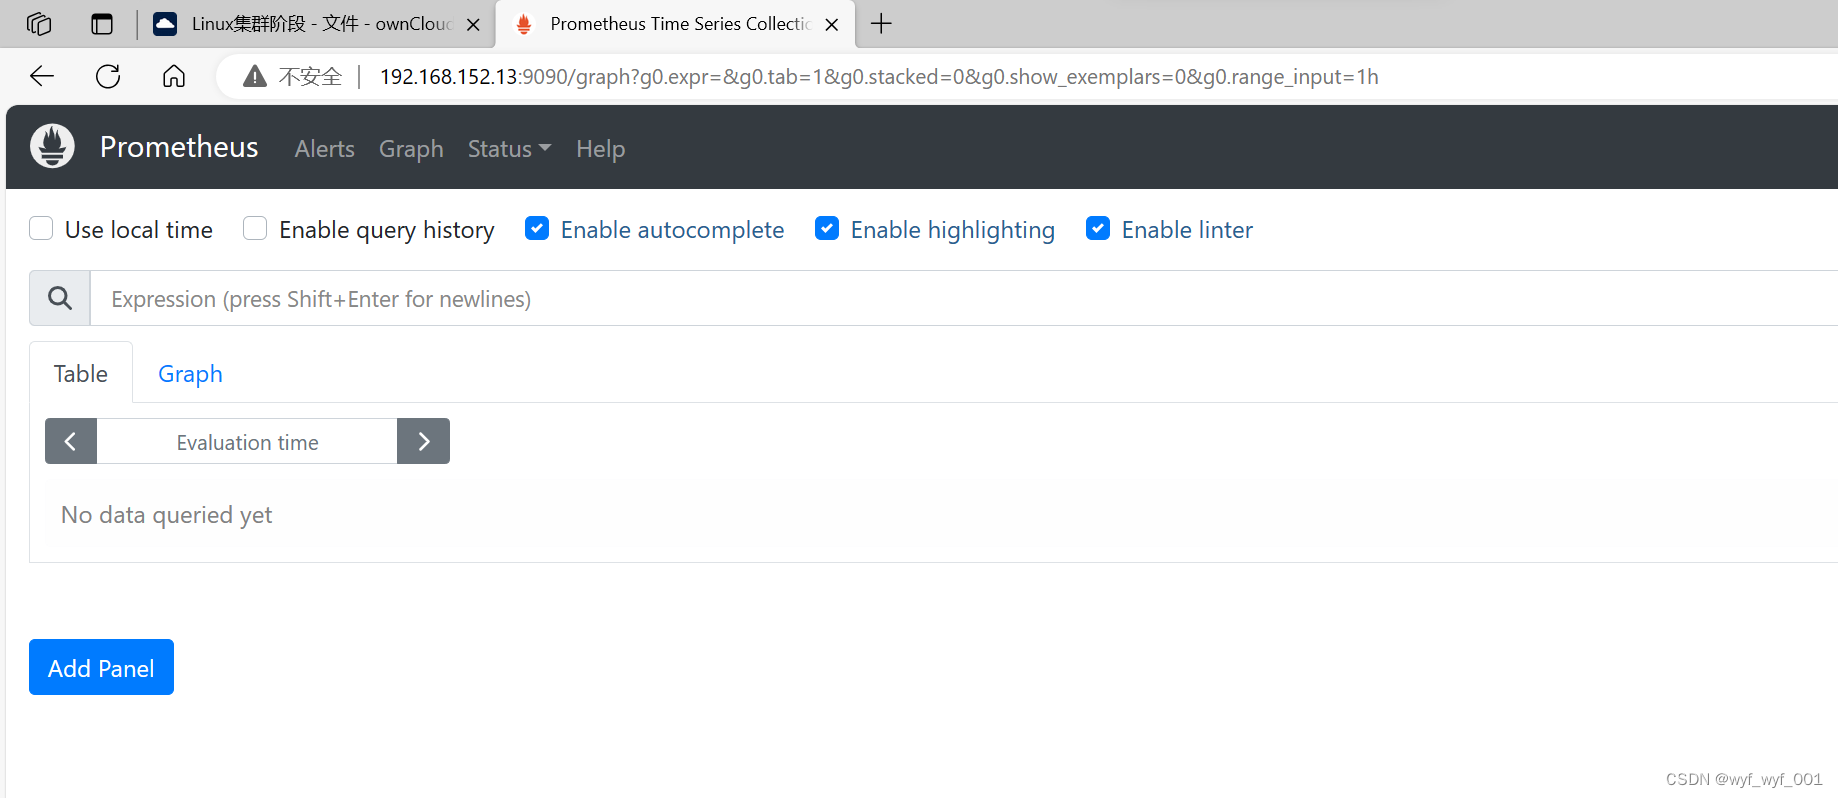Click the Add Panel button

point(101,667)
